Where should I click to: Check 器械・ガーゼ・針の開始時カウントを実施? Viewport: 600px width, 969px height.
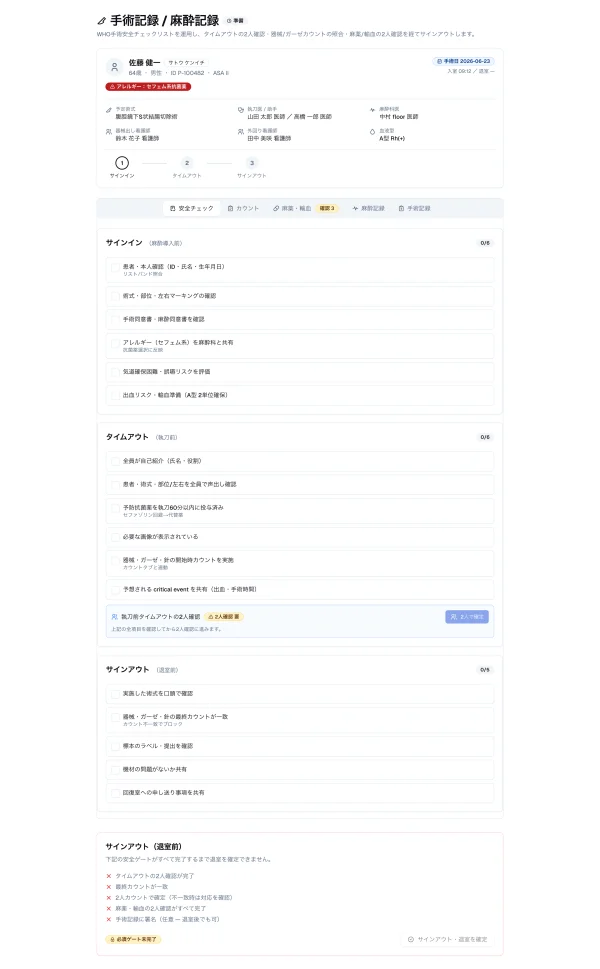tap(115, 561)
